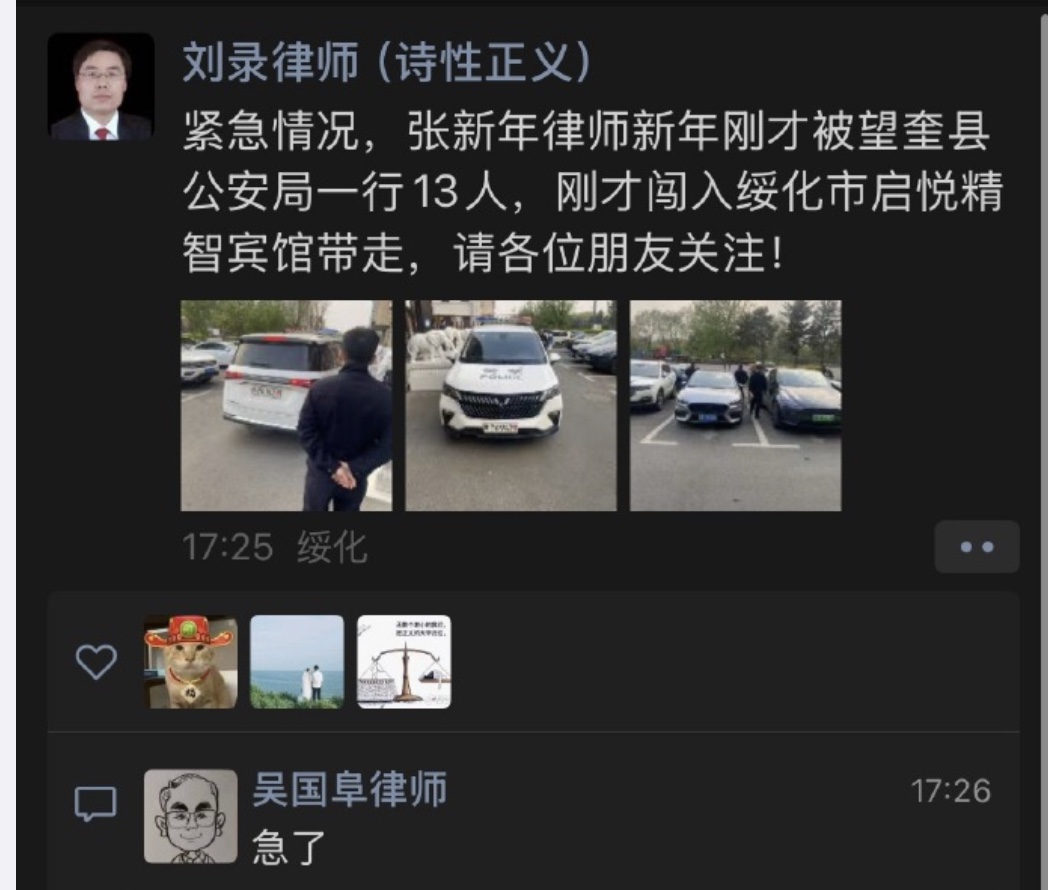The height and width of the screenshot is (890, 1048).
Task: View third photo of parked cars
Action: click(x=735, y=406)
